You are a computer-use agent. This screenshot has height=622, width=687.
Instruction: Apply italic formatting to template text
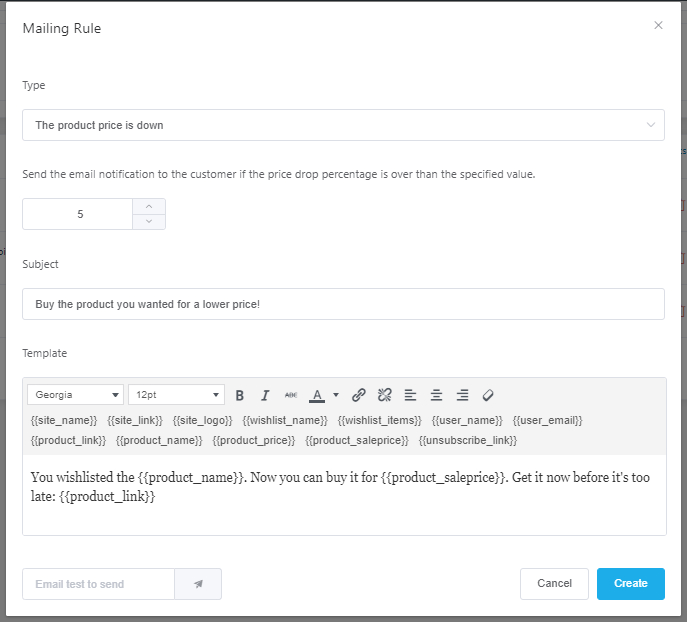265,395
